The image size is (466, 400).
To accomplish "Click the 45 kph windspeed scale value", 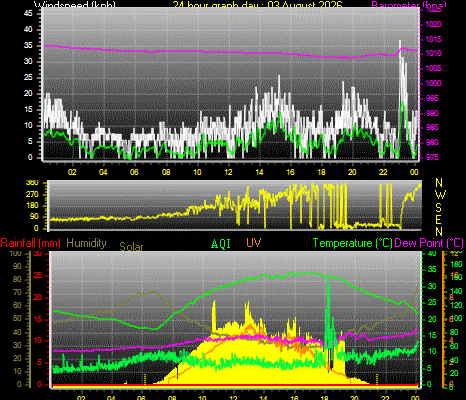I will [x=28, y=13].
